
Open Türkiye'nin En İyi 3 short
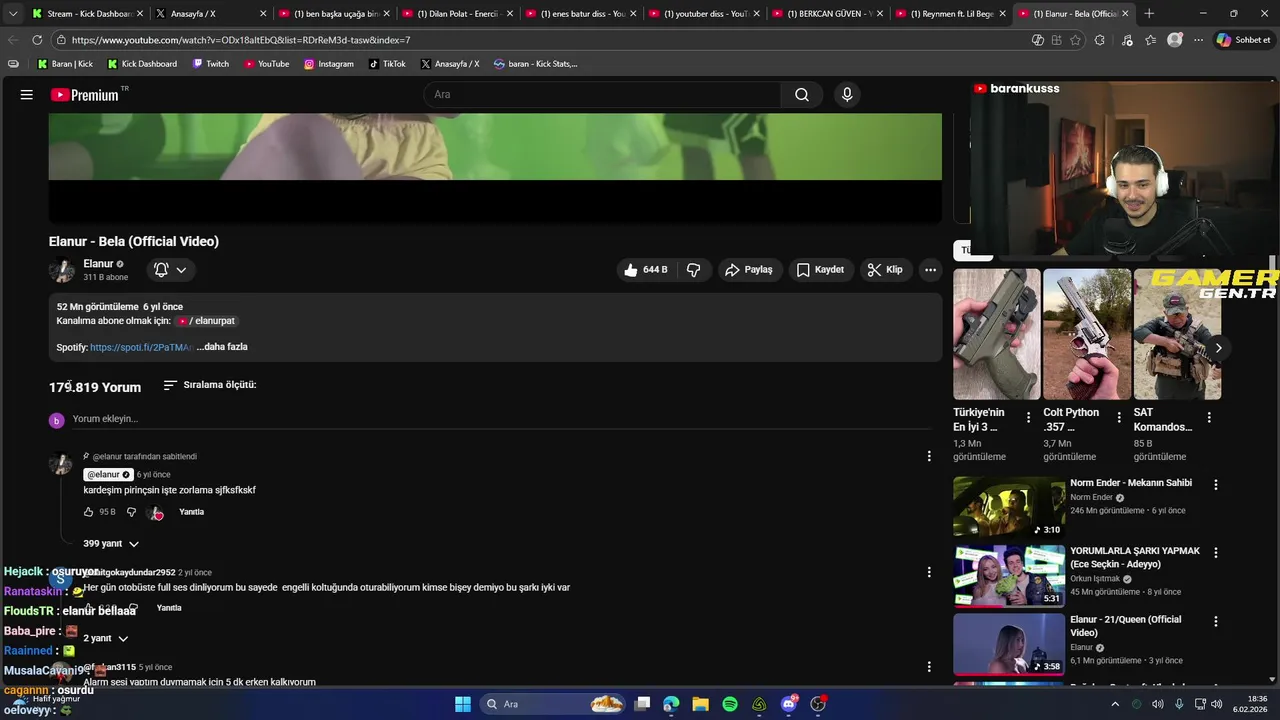point(997,334)
